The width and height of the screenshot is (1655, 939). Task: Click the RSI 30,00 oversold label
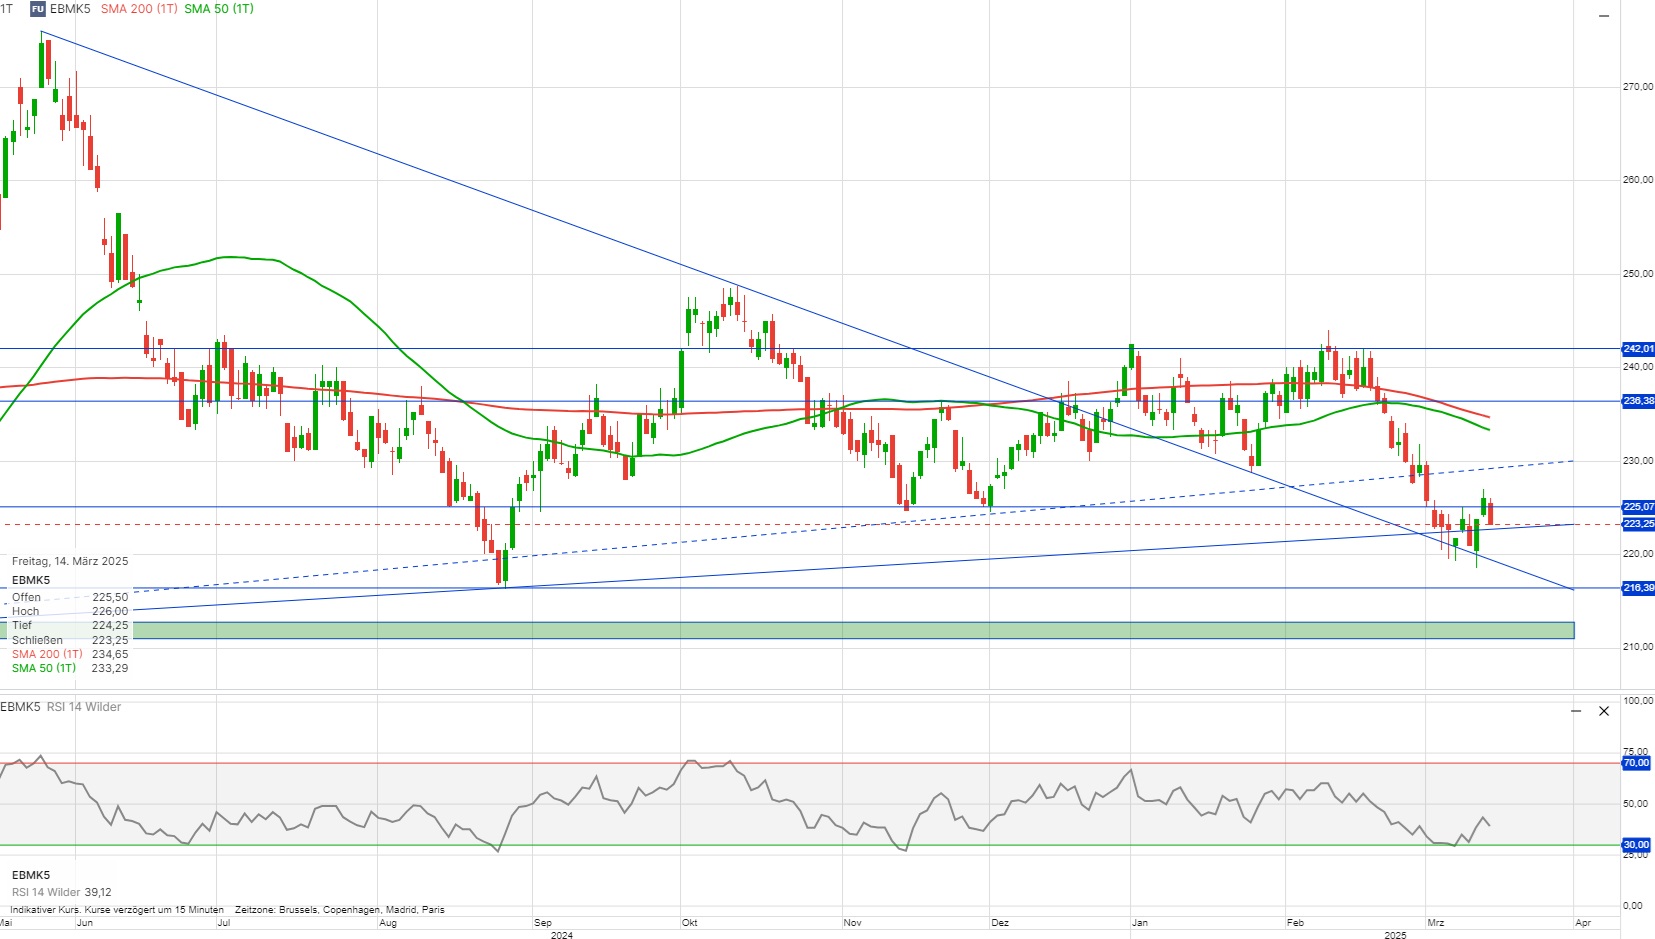pos(1636,845)
